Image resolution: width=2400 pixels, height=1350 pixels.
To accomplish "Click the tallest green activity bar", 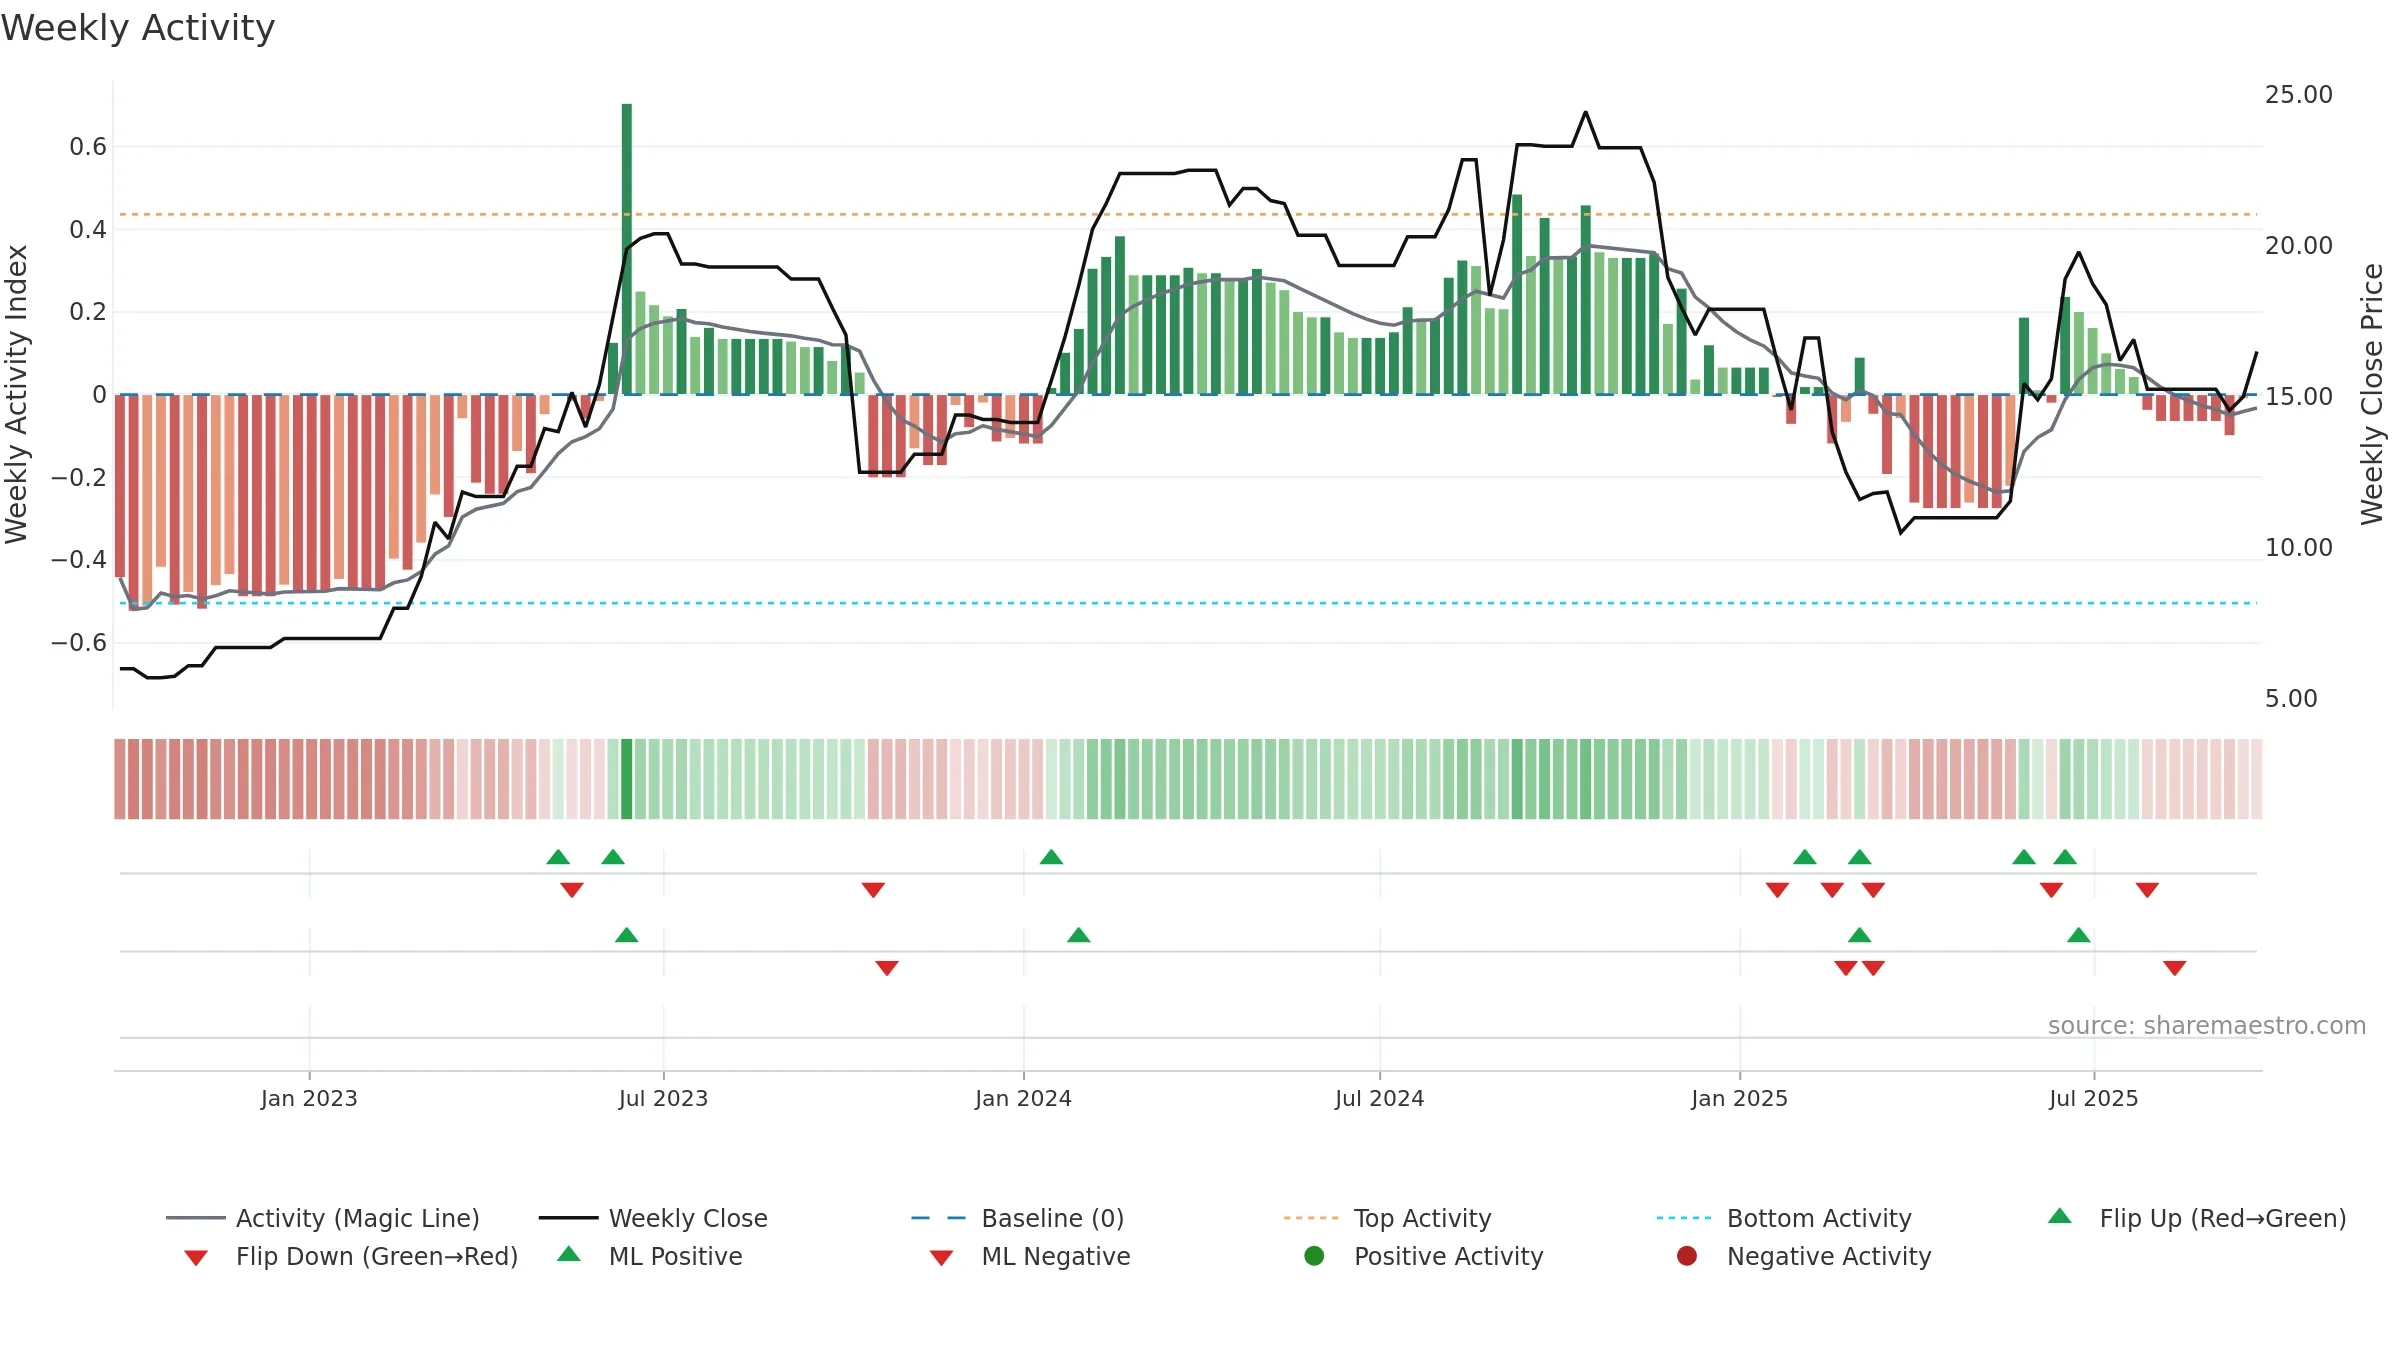I will (627, 249).
